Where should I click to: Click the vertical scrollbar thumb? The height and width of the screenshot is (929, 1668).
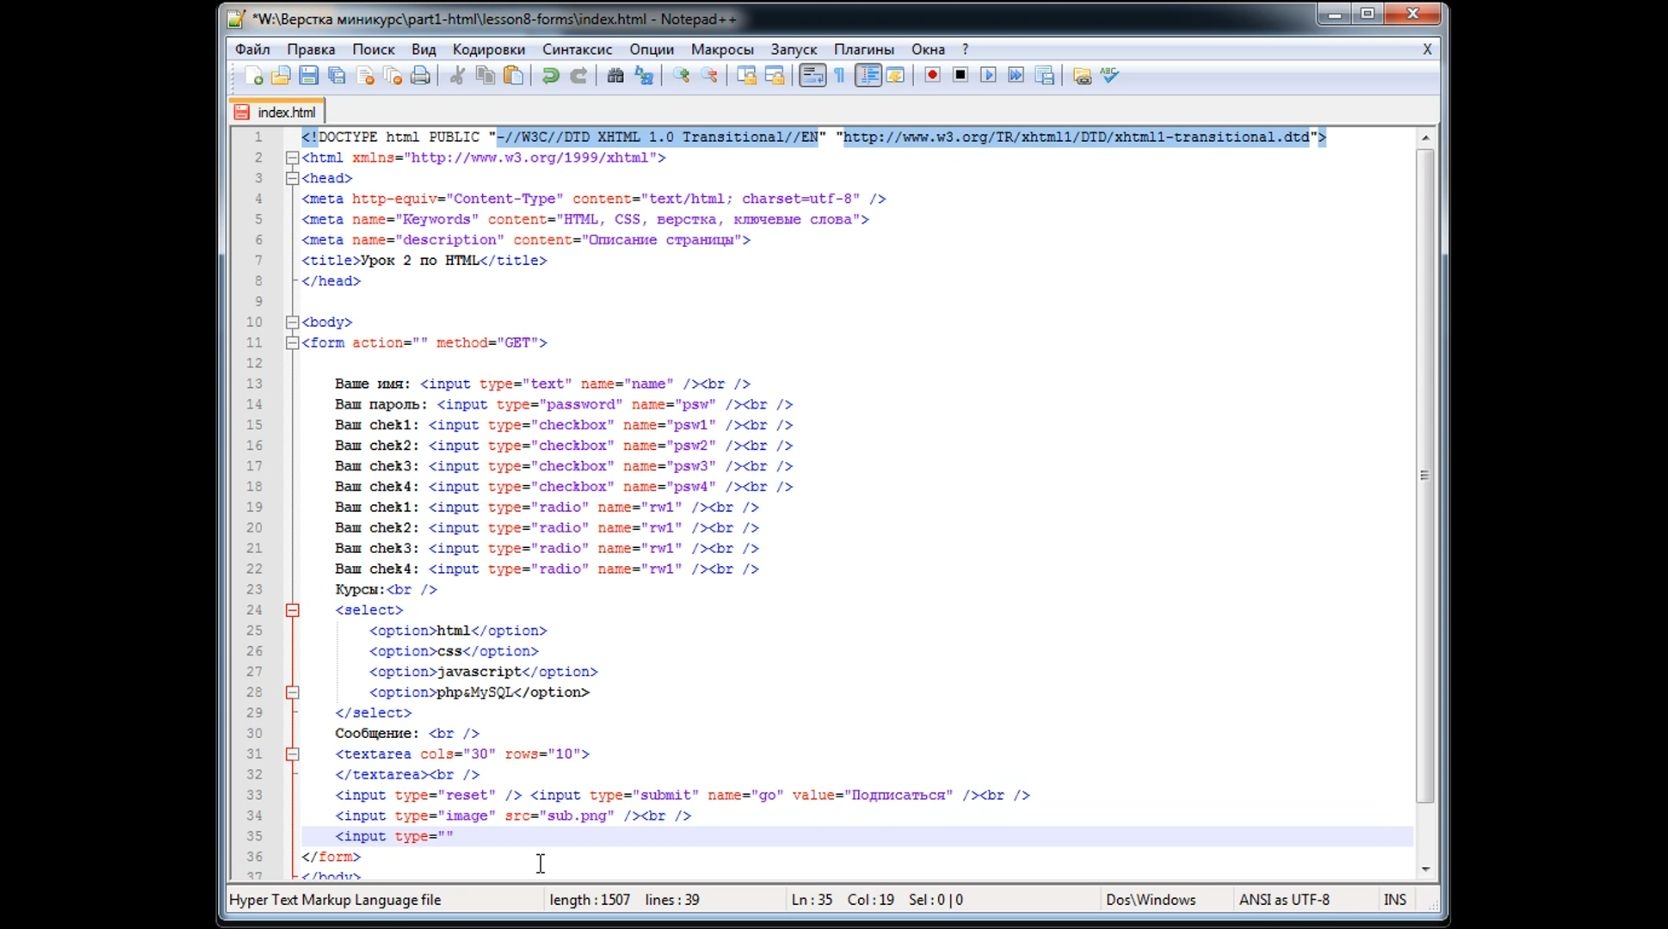coord(1425,476)
